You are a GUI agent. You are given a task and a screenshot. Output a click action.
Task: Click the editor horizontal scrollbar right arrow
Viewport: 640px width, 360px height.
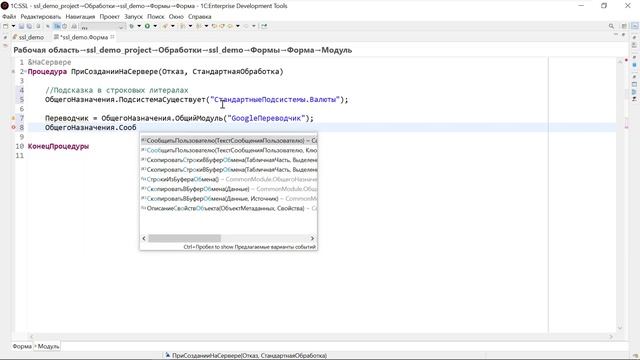point(611,337)
